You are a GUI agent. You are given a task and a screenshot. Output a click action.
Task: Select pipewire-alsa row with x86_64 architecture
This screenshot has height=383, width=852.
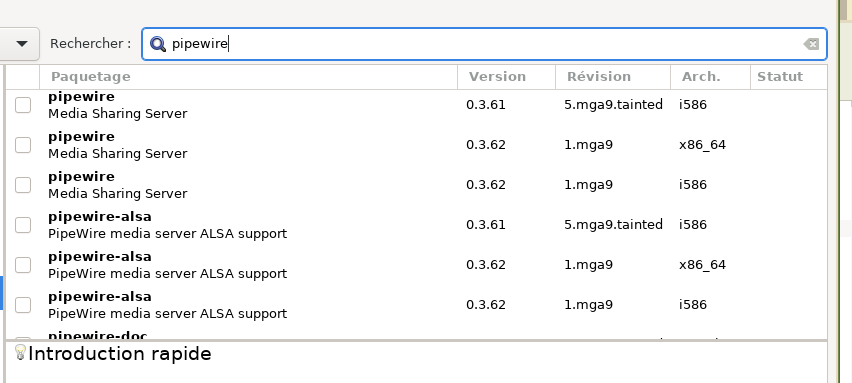pyautogui.click(x=416, y=265)
